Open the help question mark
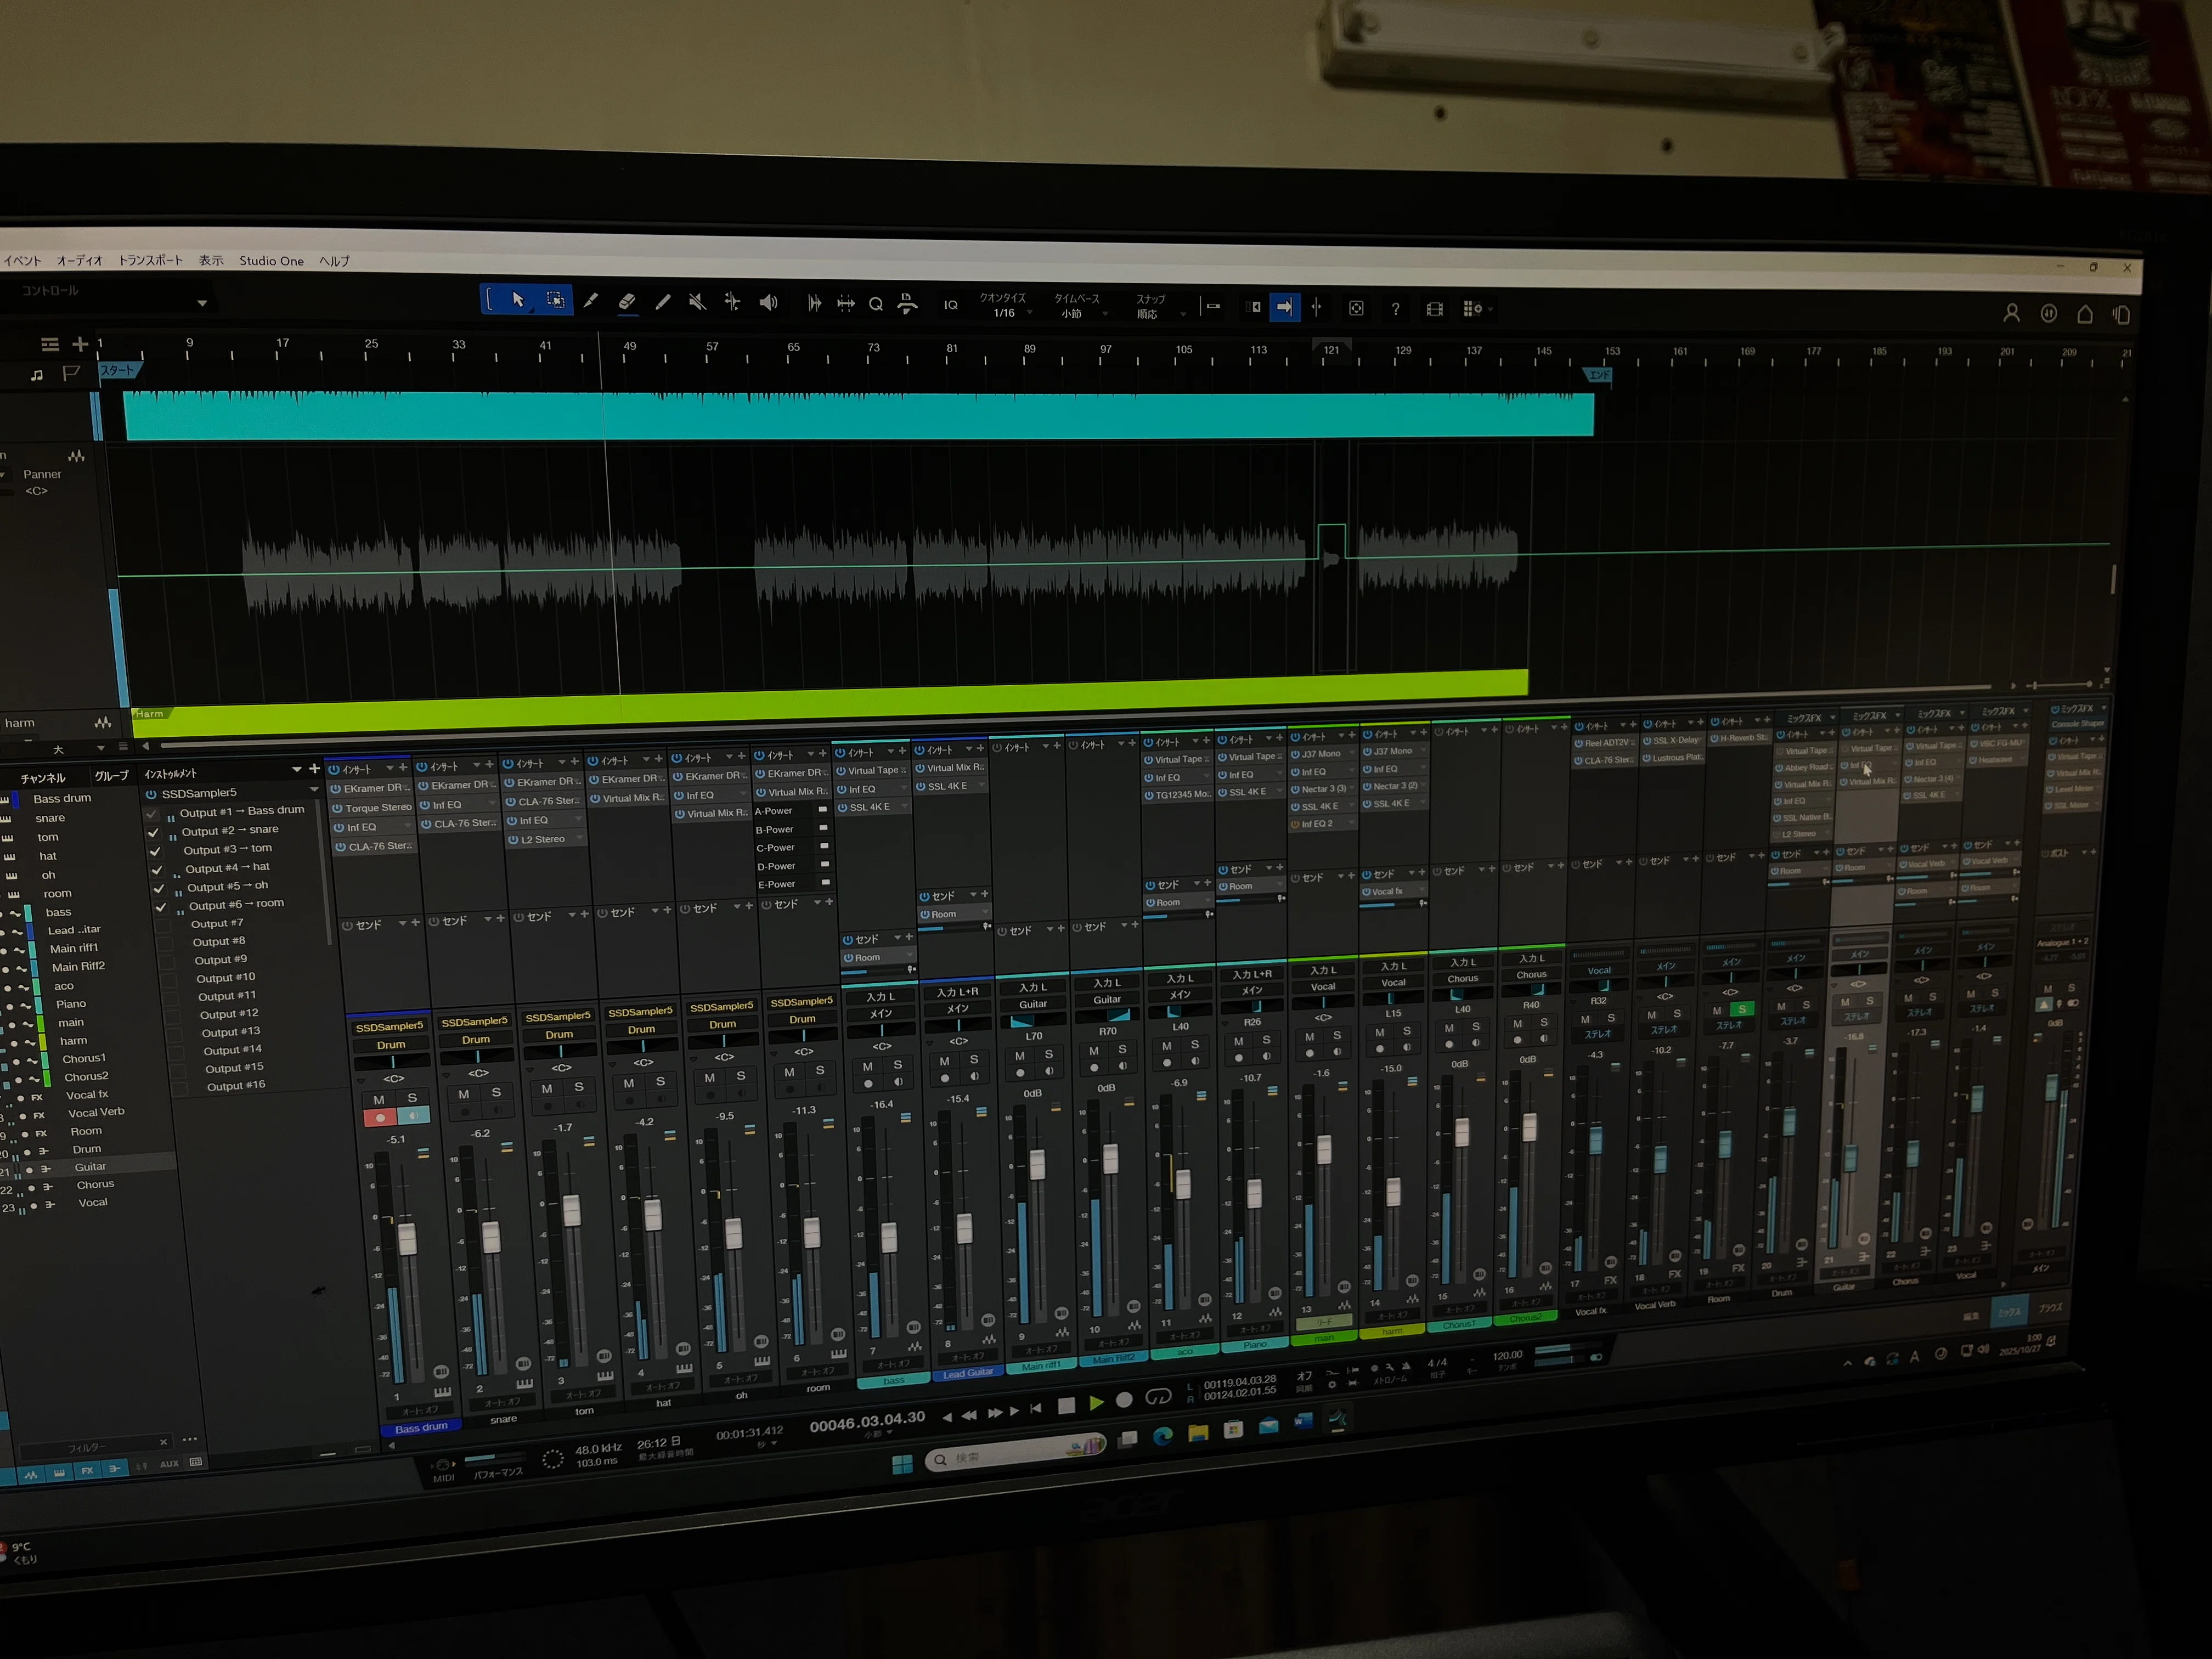This screenshot has width=2212, height=1659. [1395, 309]
